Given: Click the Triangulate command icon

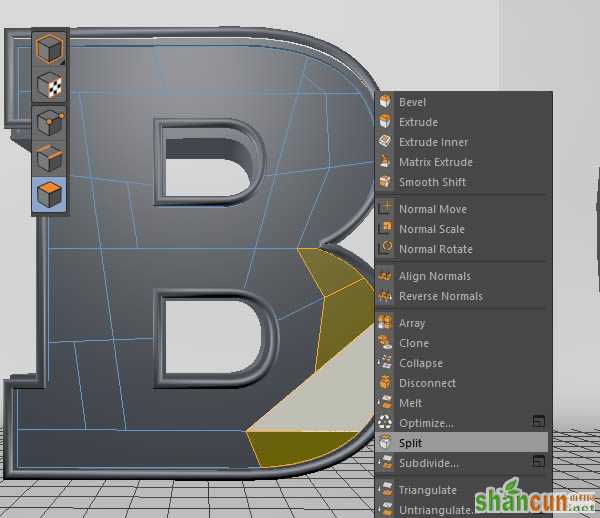Looking at the screenshot, I should point(385,489).
